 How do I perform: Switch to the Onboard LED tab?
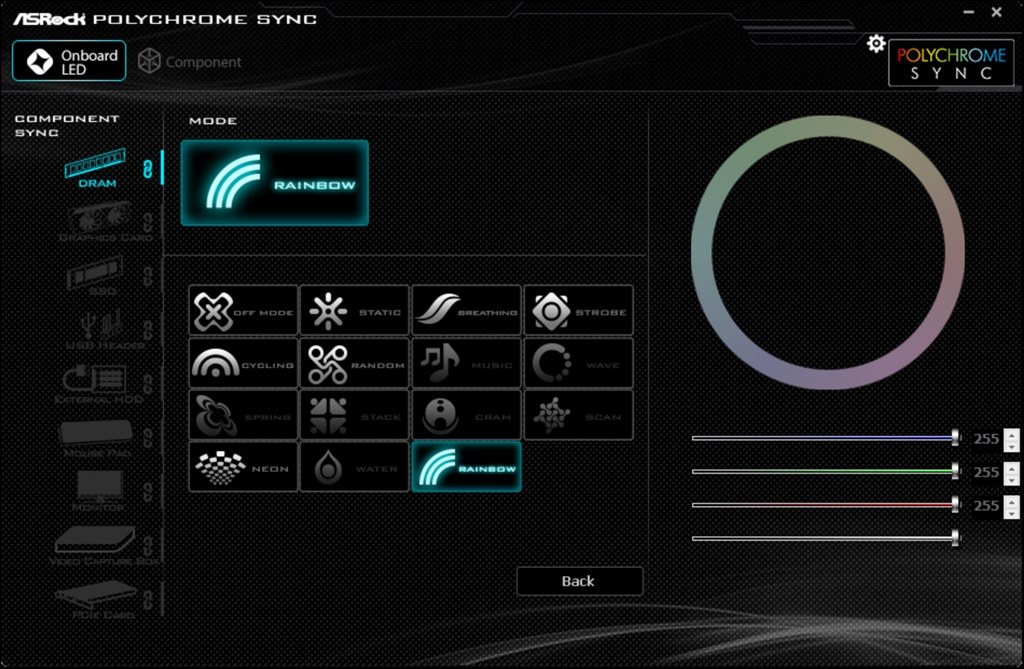tap(69, 61)
